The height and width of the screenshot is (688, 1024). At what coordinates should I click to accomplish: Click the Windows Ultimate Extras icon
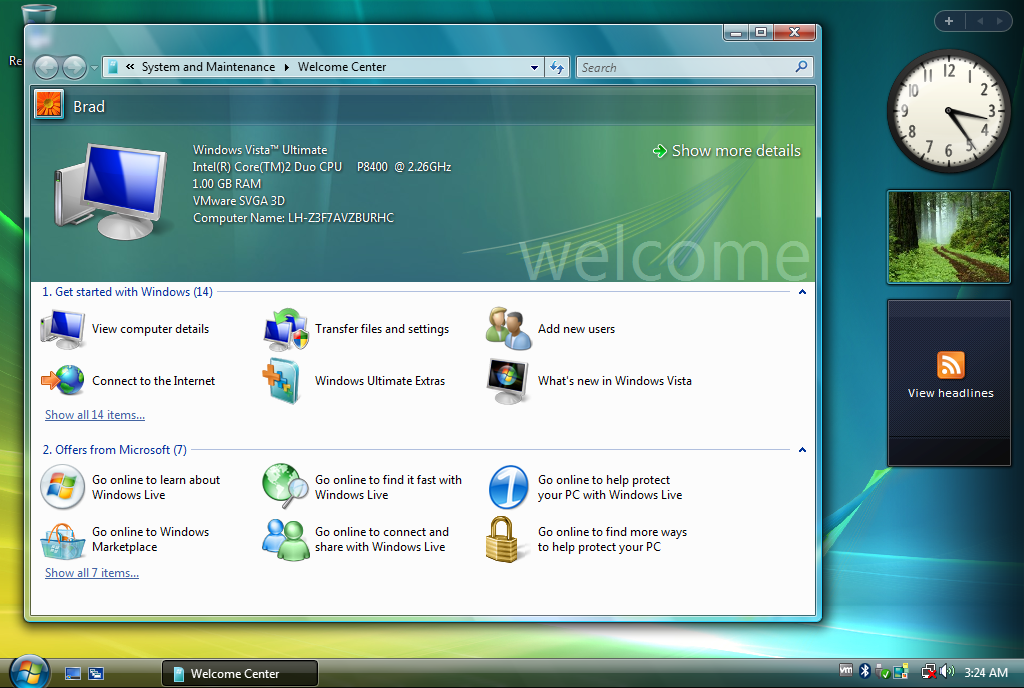tap(282, 381)
